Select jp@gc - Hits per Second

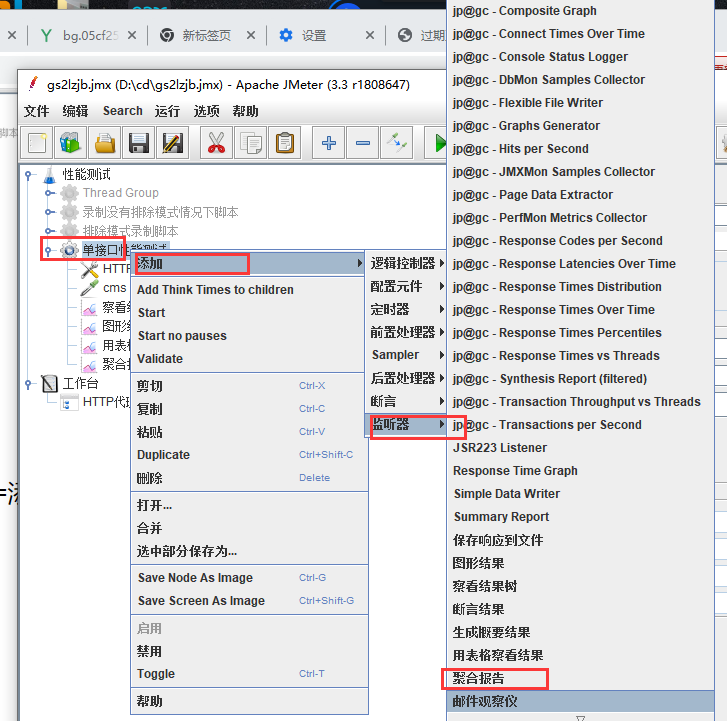(x=580, y=148)
